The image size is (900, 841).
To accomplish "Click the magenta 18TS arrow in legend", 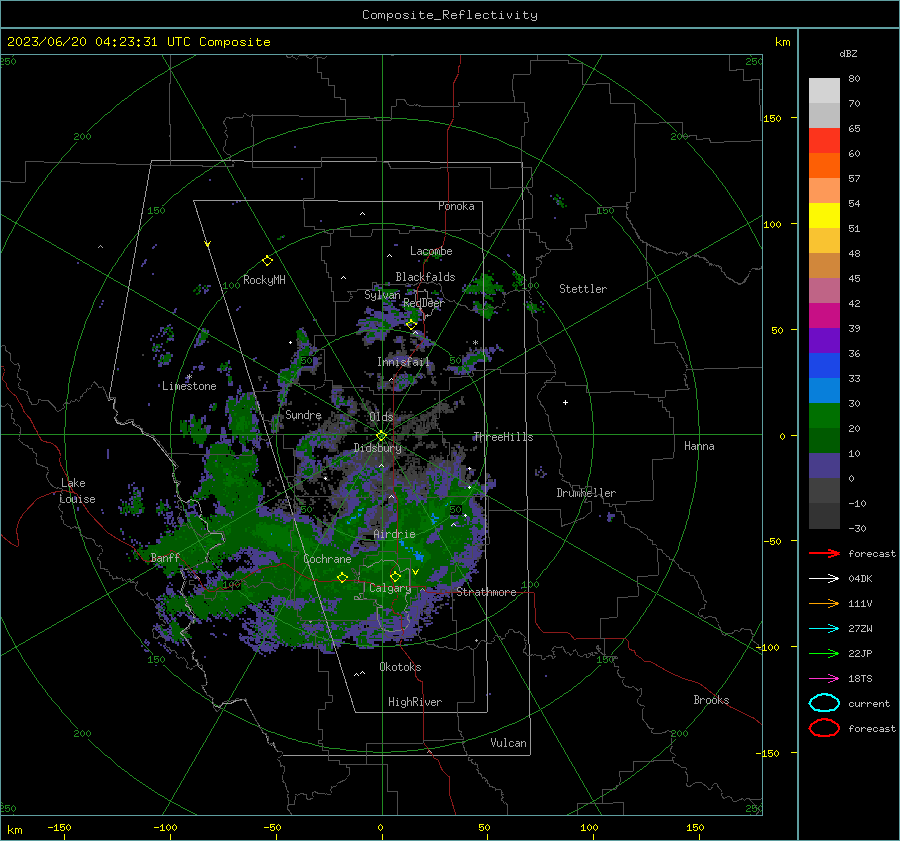I will click(824, 679).
